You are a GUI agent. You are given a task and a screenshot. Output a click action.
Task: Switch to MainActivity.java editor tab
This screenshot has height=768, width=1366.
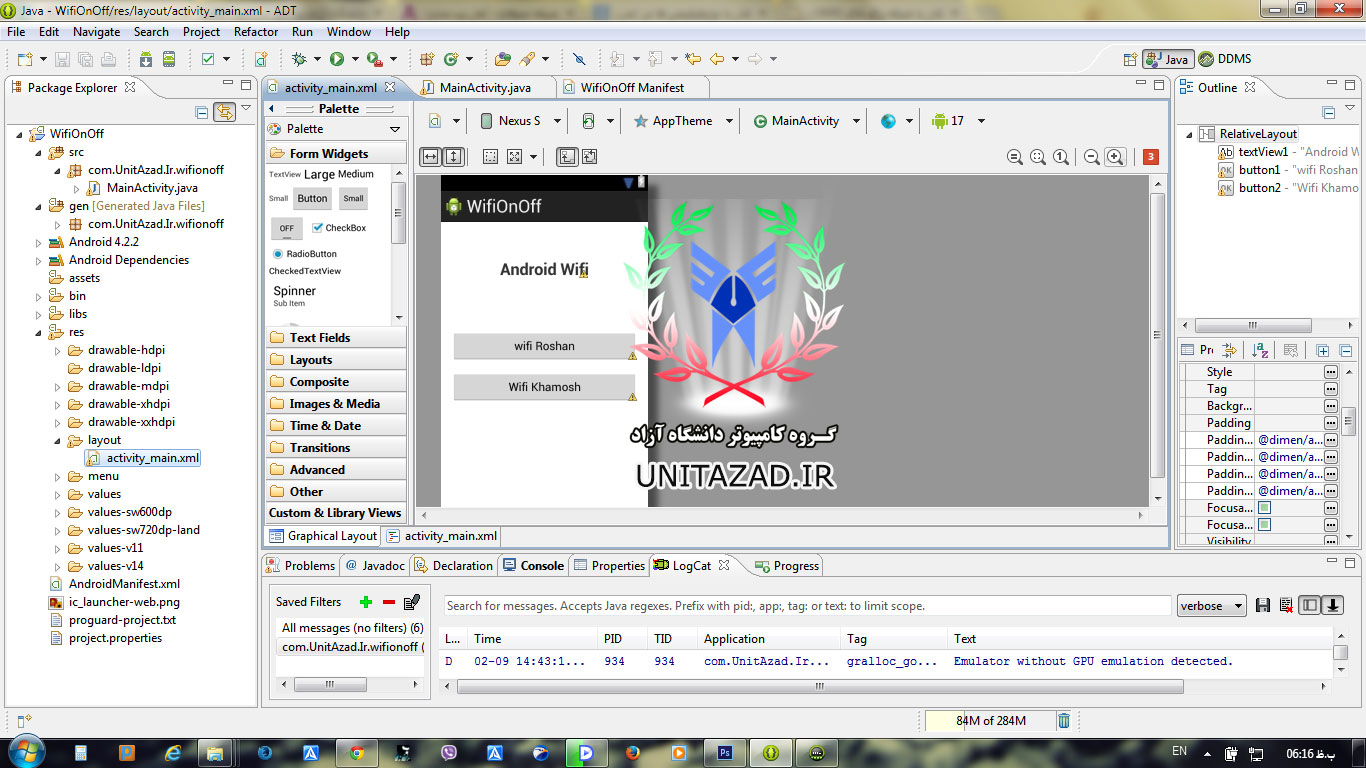(484, 88)
